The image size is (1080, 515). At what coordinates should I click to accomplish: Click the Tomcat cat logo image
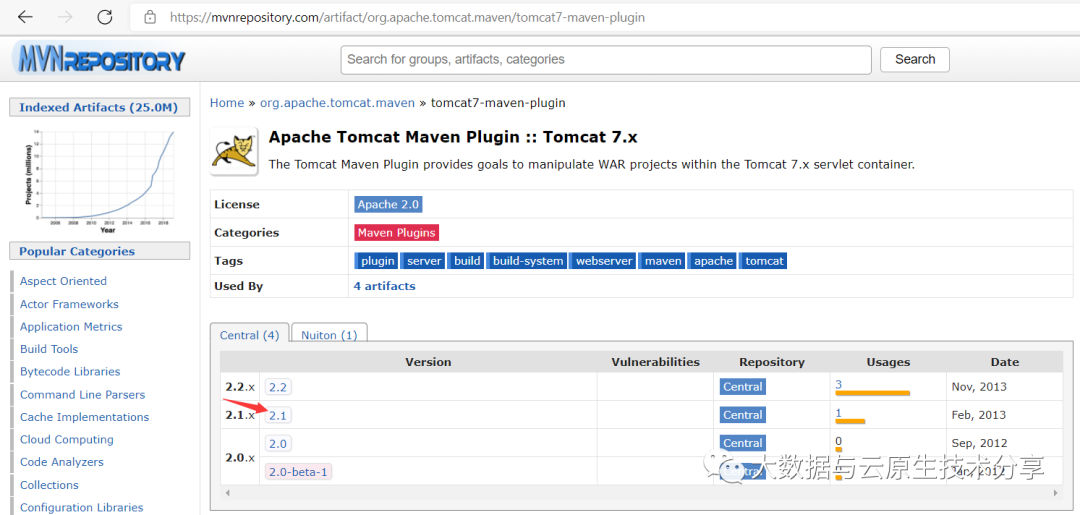234,151
